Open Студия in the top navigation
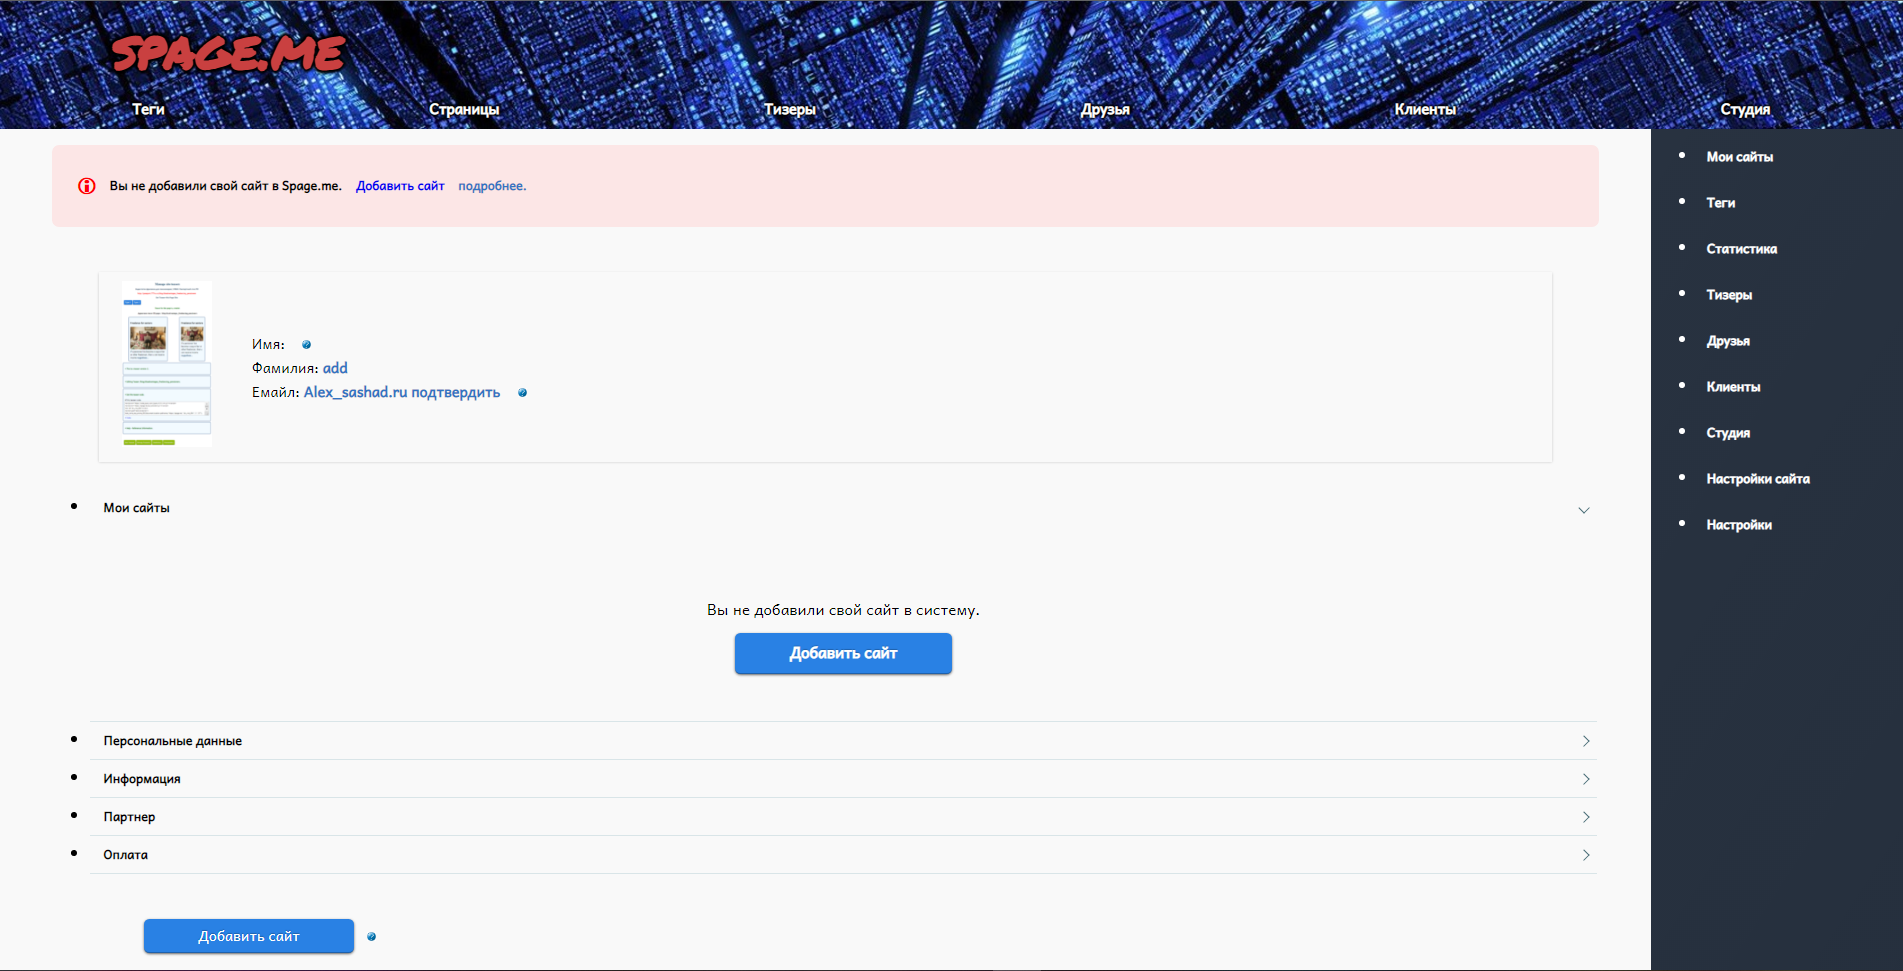 [x=1745, y=109]
